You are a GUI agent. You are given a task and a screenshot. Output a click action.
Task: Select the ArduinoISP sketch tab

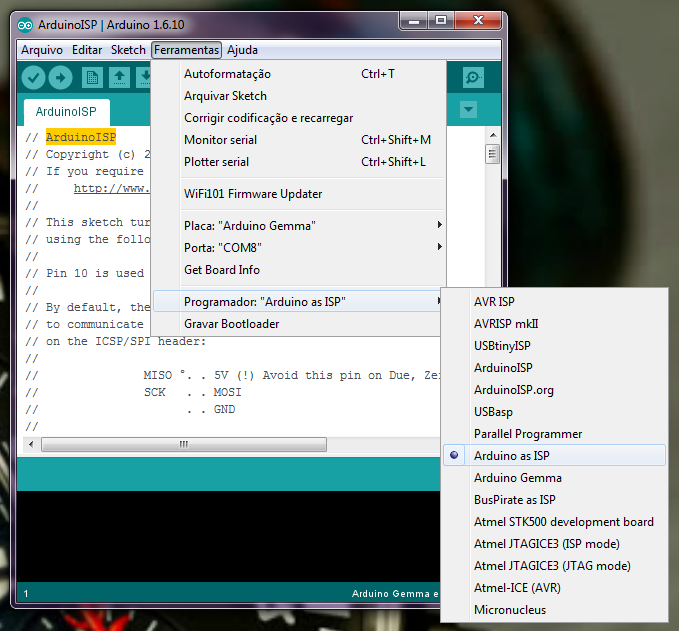coord(66,112)
